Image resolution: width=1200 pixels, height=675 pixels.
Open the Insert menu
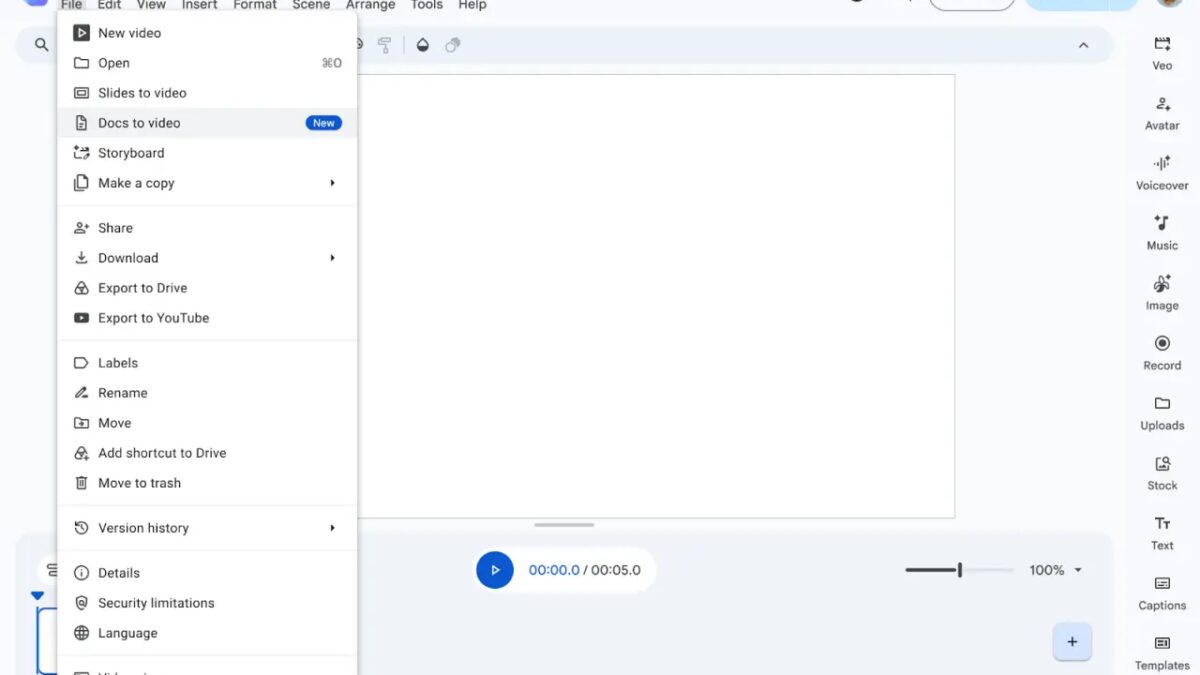pos(199,5)
